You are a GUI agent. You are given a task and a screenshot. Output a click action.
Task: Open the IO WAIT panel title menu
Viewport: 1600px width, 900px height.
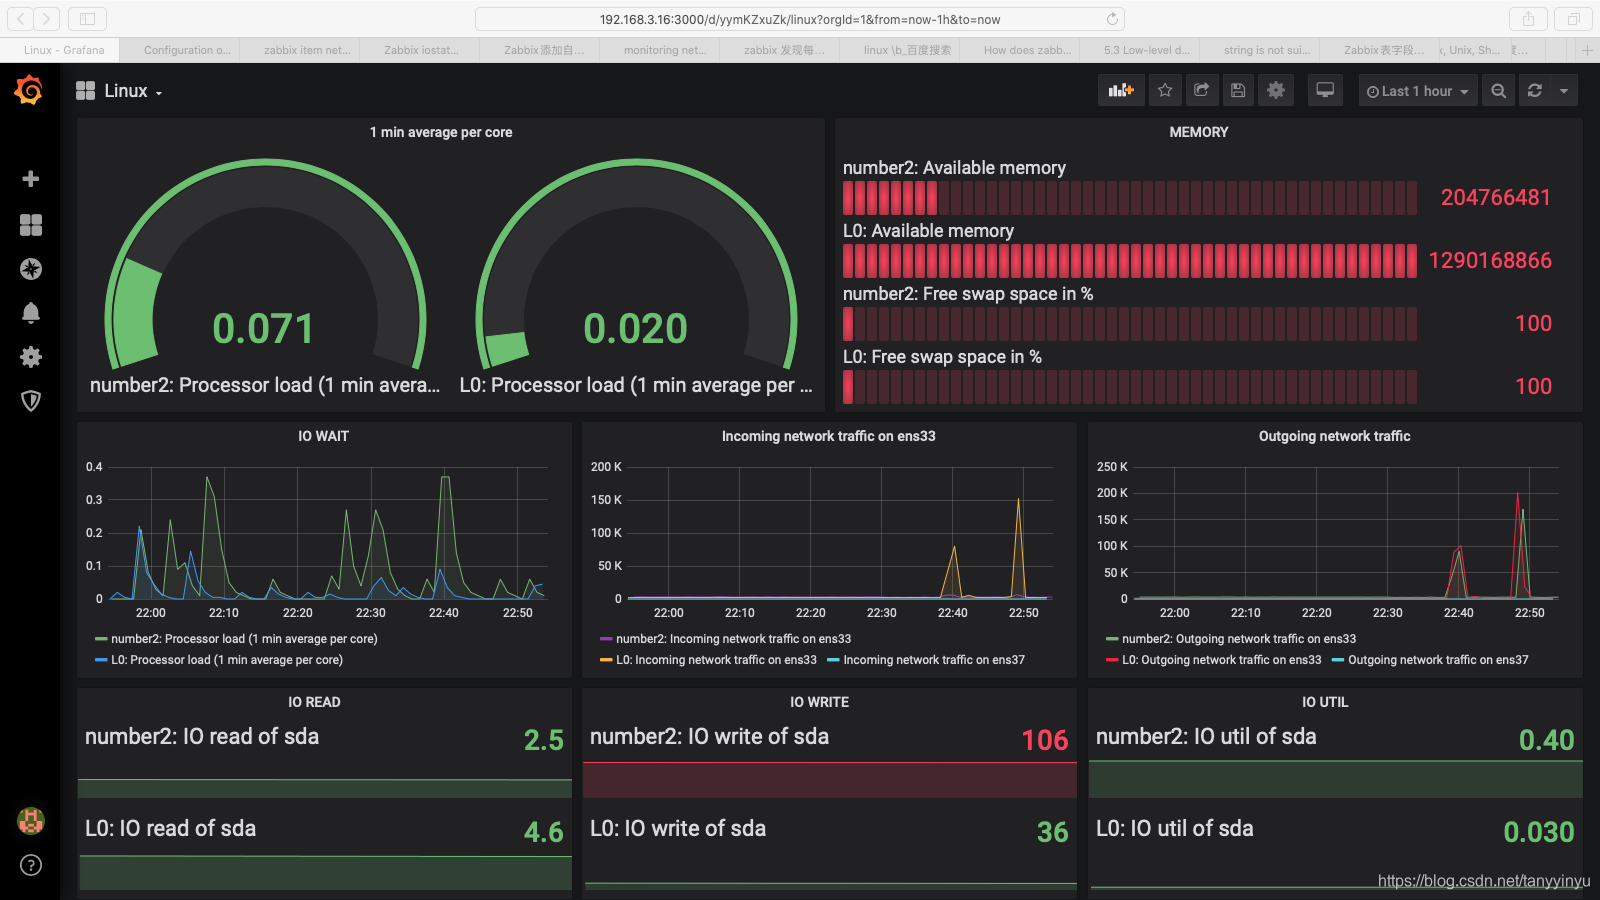tap(323, 436)
